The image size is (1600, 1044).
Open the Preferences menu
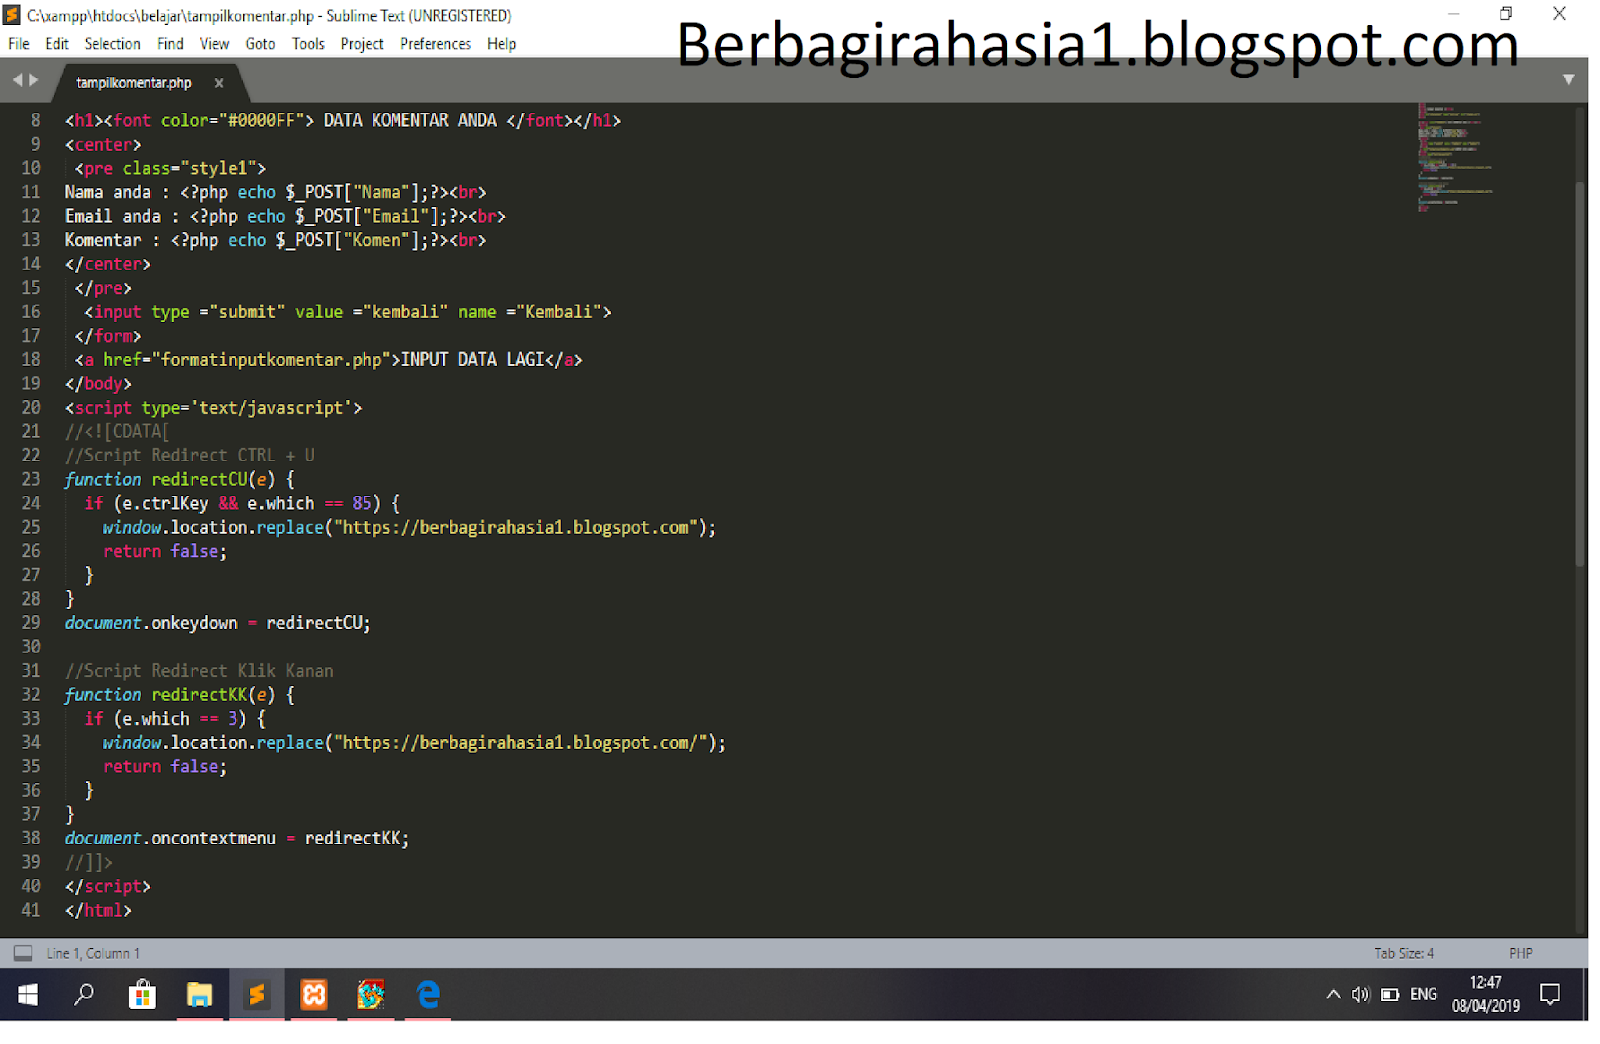pyautogui.click(x=435, y=43)
